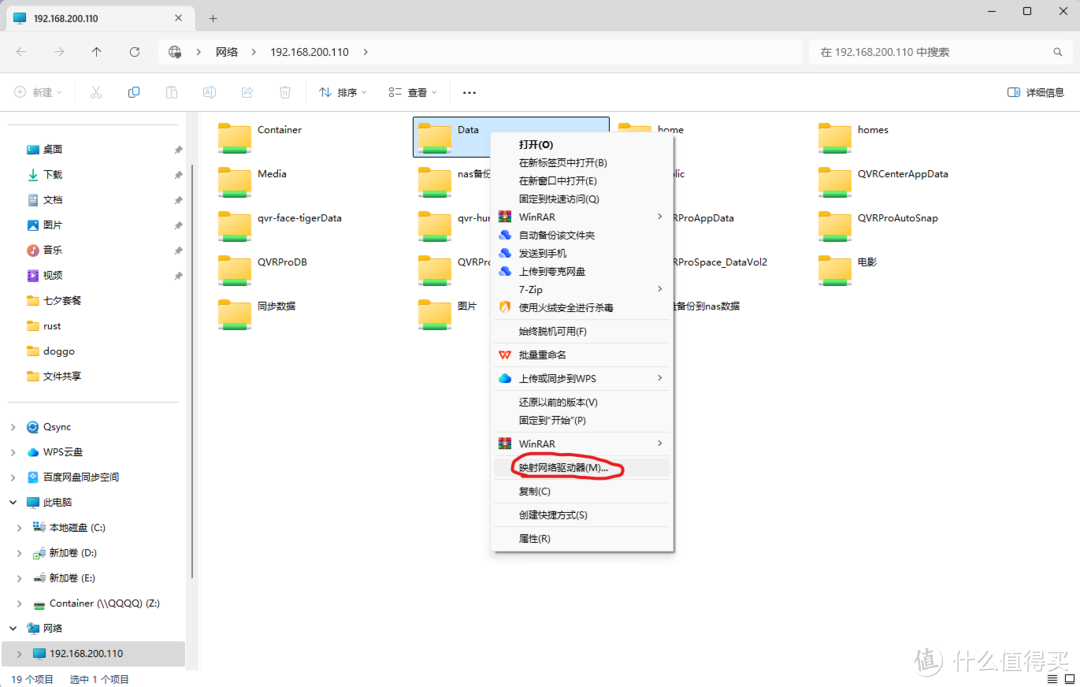Click the search box field

coord(941,52)
